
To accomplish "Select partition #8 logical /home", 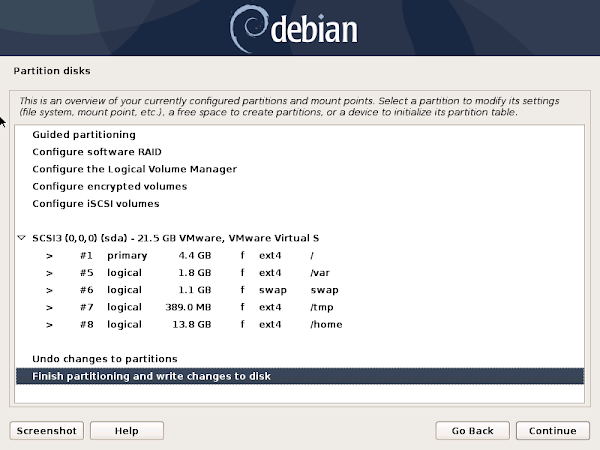I will [x=300, y=324].
